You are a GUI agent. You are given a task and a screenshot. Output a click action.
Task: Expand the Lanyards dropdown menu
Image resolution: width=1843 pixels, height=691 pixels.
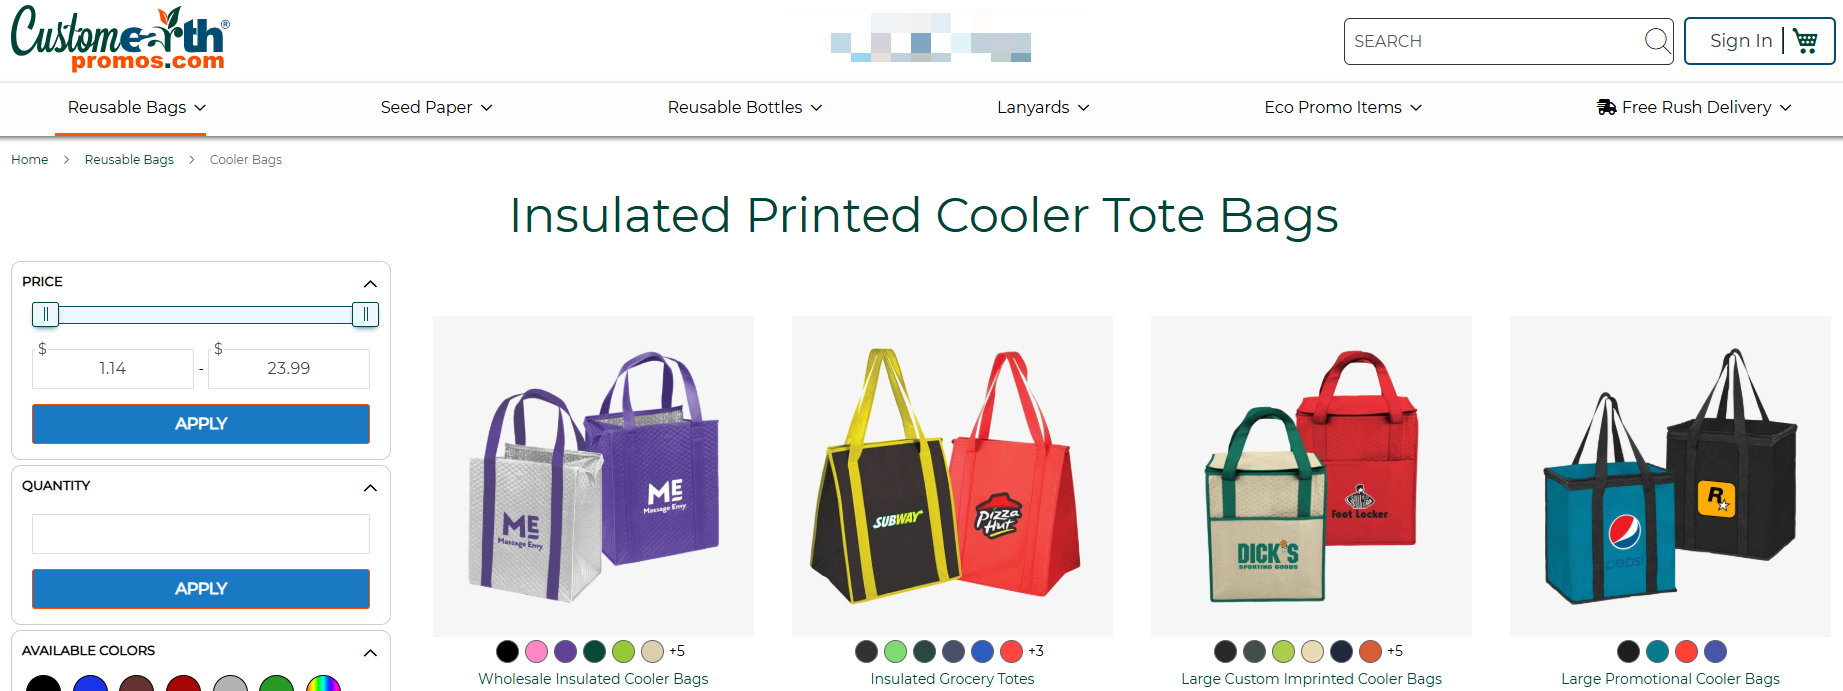[1043, 107]
